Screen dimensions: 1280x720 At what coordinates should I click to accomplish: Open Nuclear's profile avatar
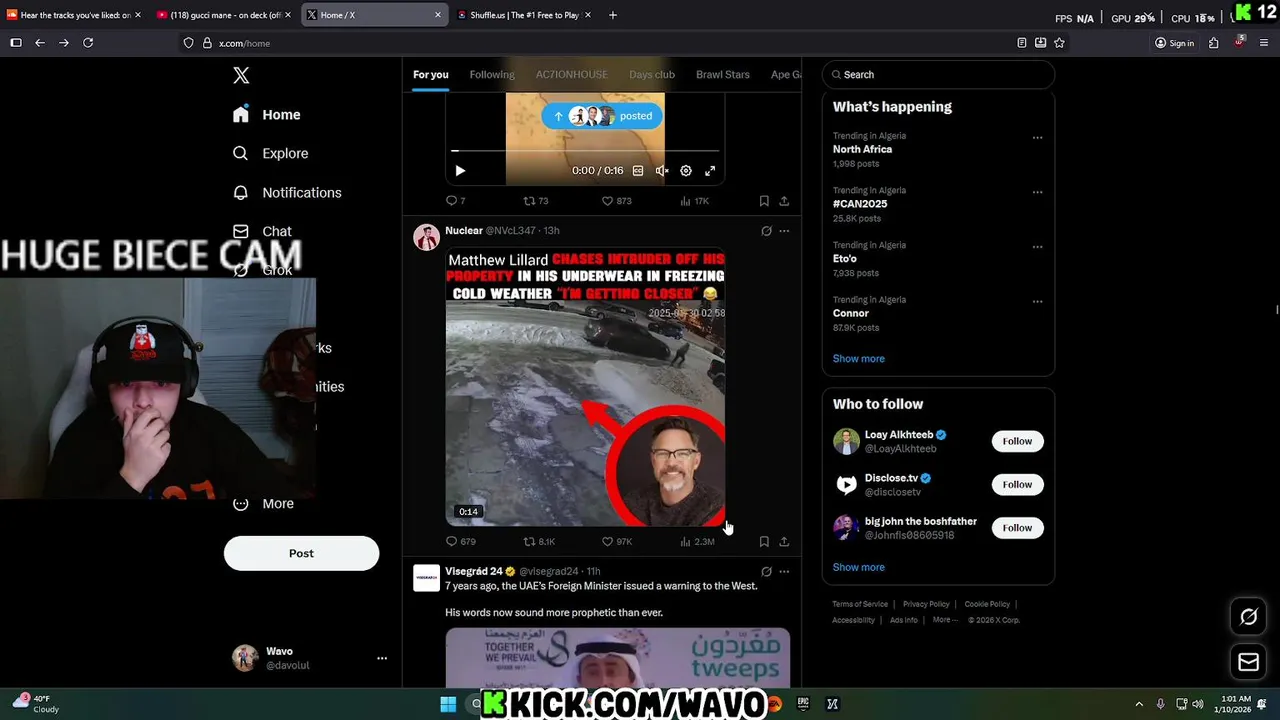click(x=427, y=237)
